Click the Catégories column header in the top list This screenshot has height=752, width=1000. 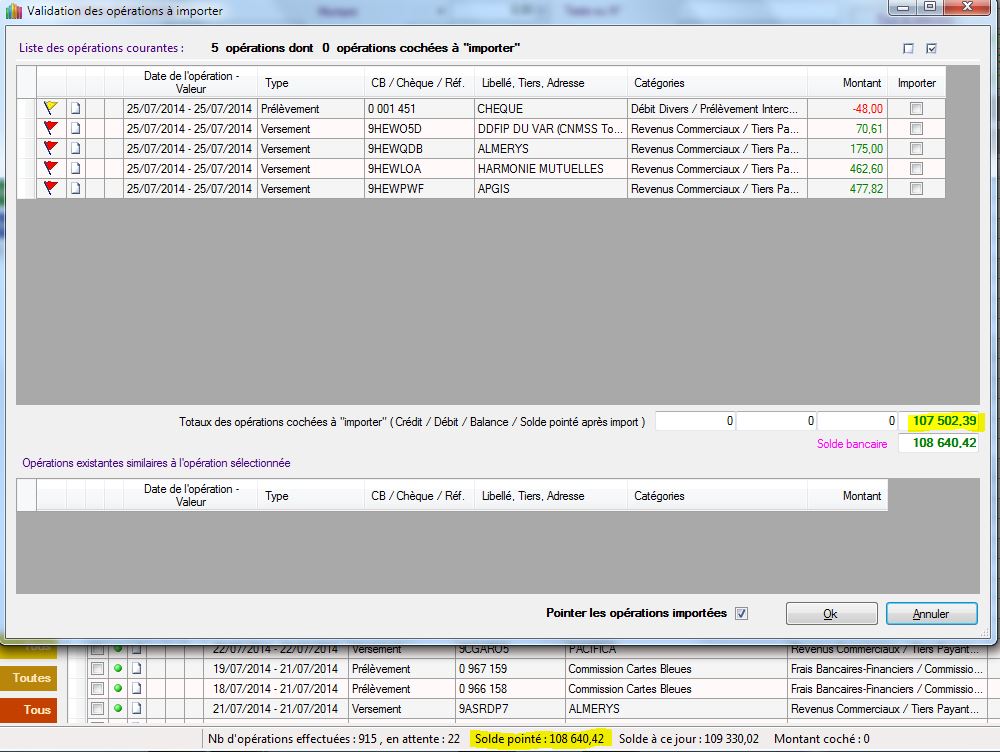tap(659, 83)
